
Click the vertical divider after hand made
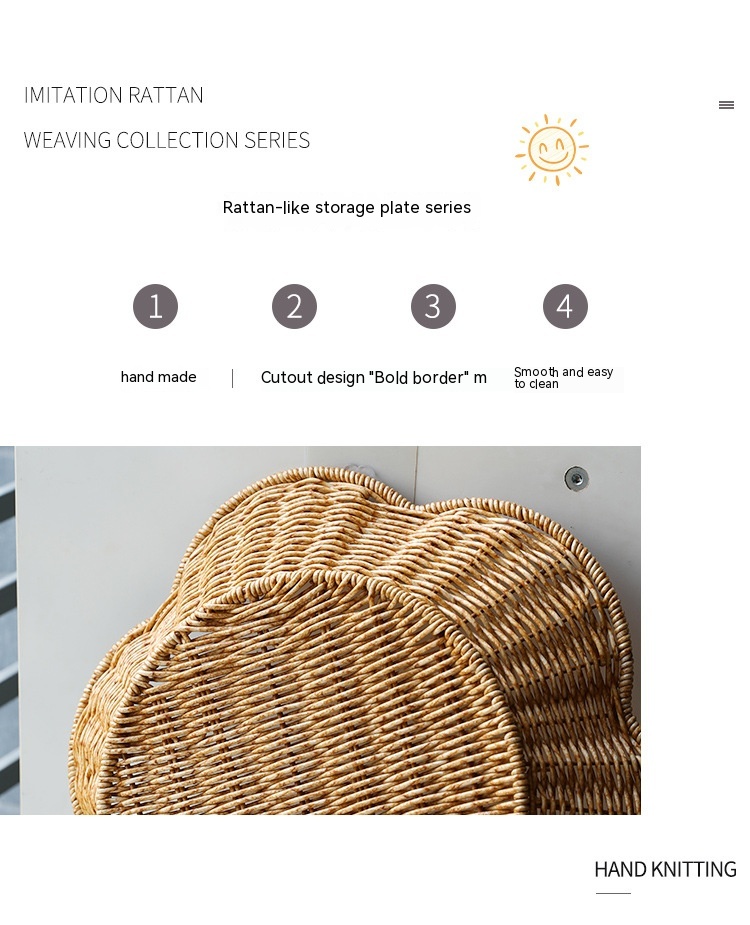[232, 378]
